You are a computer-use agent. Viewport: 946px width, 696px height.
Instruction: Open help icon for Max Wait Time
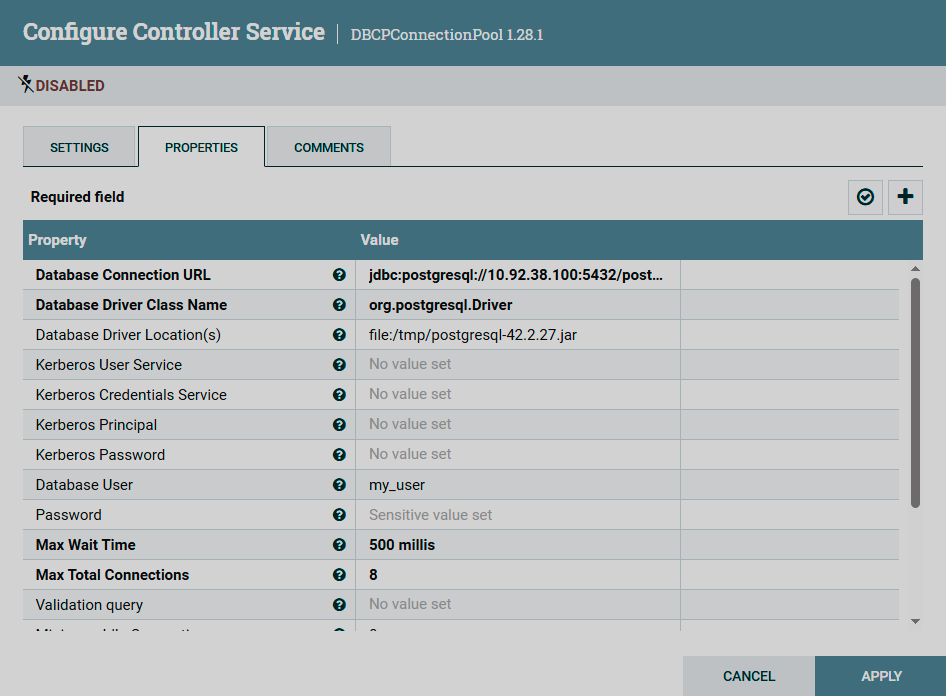[x=339, y=545]
